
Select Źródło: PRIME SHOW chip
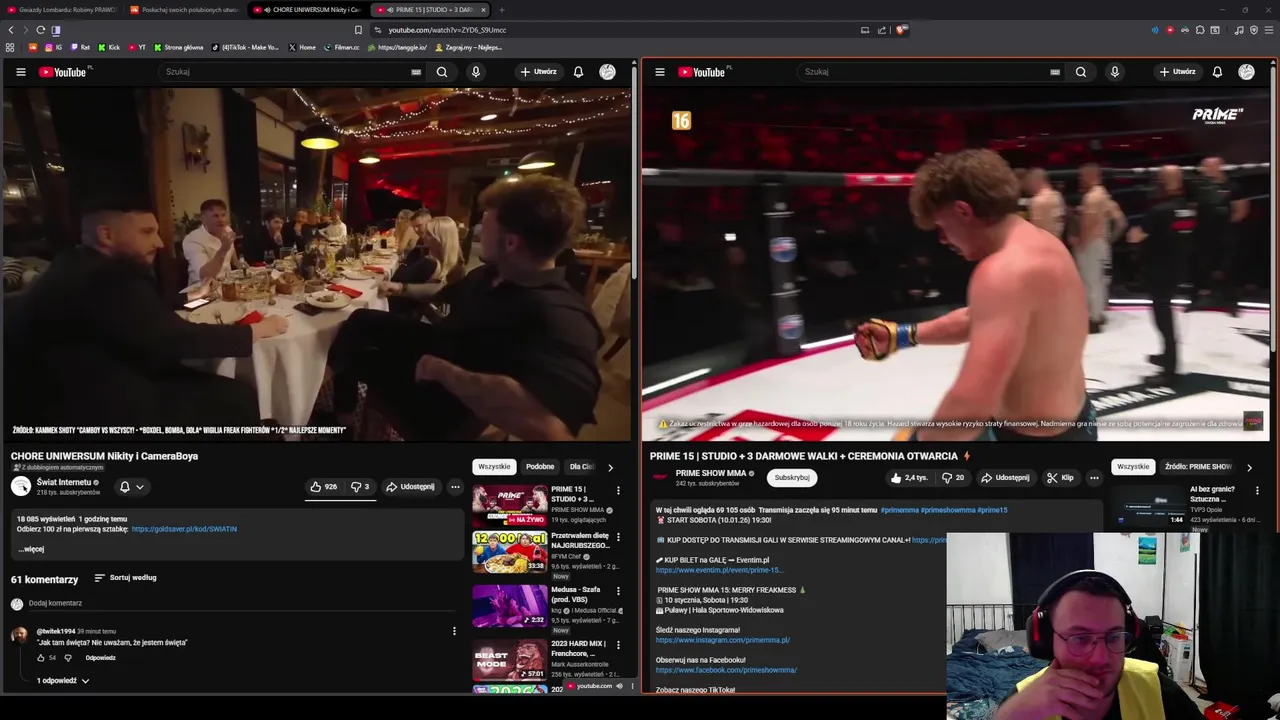click(1198, 467)
